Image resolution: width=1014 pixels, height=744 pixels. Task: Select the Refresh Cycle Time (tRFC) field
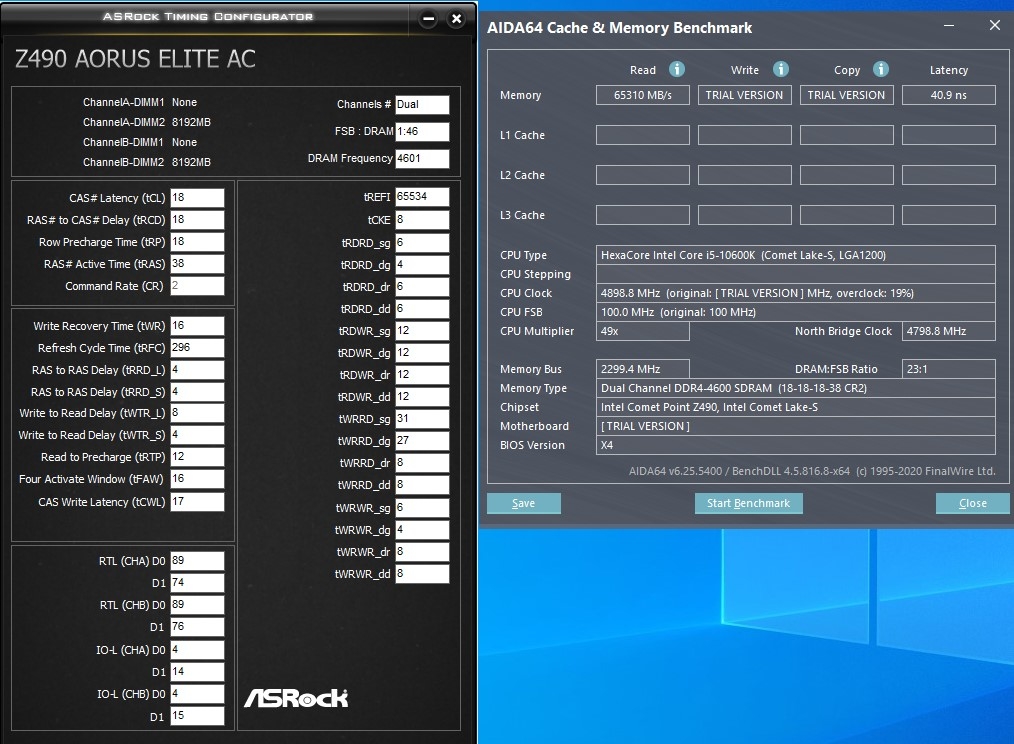(x=197, y=348)
